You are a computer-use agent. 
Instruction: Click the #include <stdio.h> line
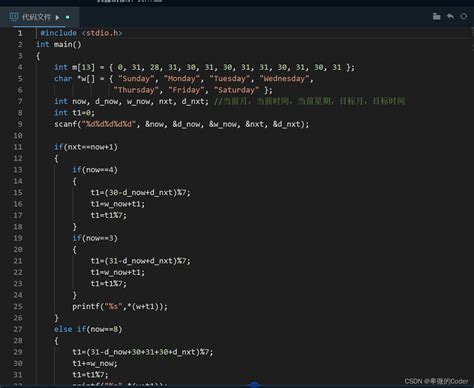pyautogui.click(x=81, y=33)
